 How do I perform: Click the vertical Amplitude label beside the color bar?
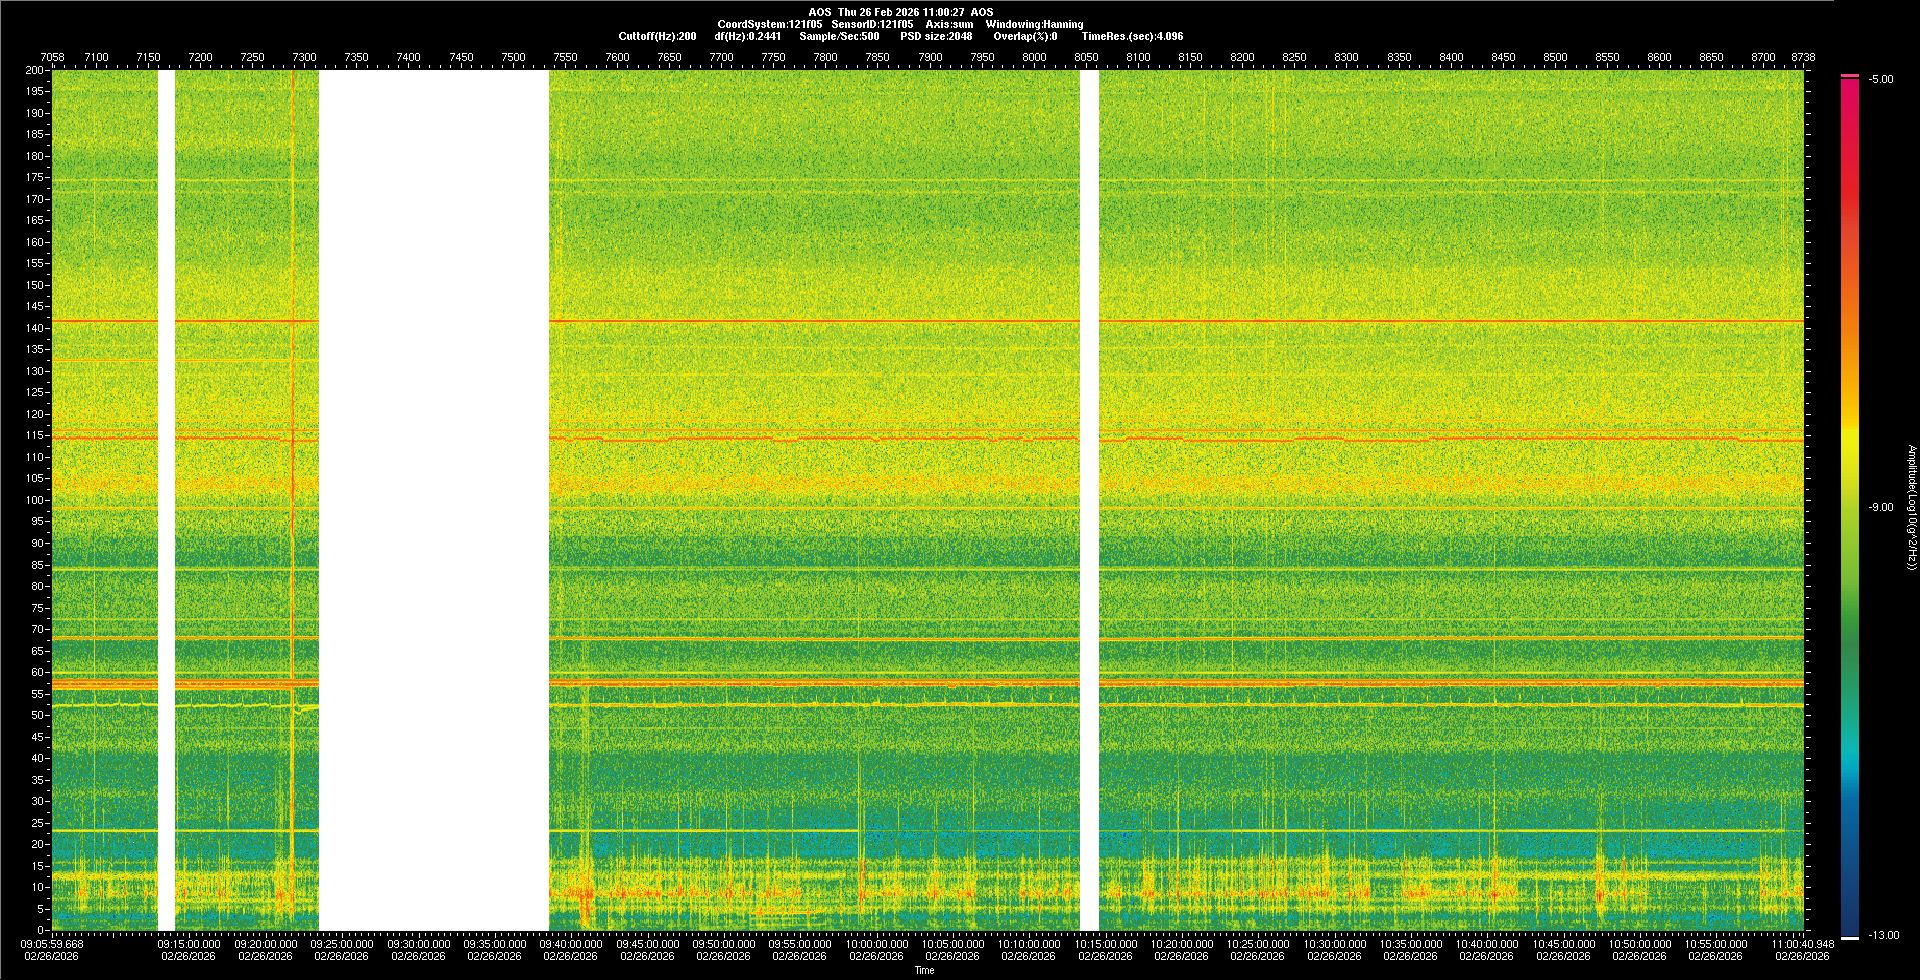(1911, 507)
